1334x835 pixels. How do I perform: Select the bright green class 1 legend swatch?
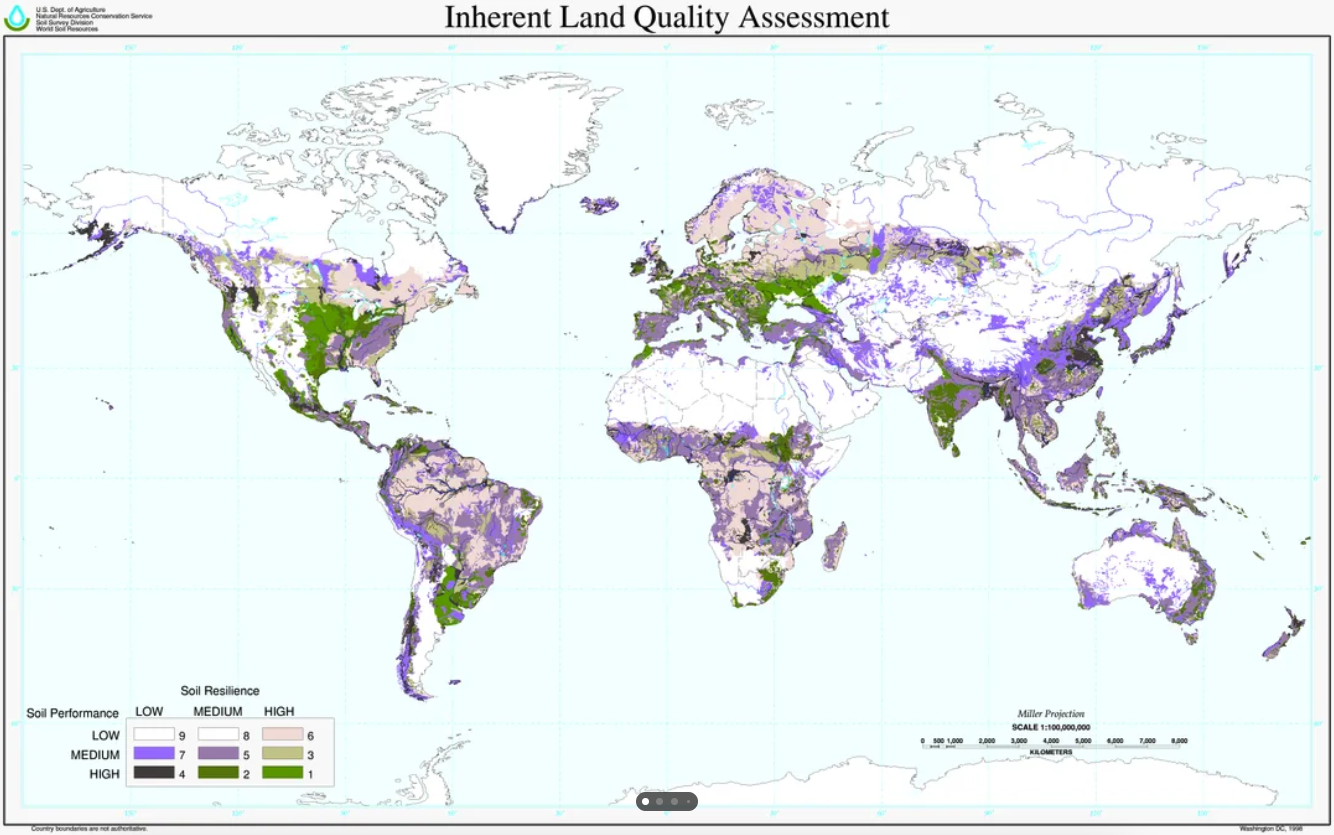[x=283, y=774]
